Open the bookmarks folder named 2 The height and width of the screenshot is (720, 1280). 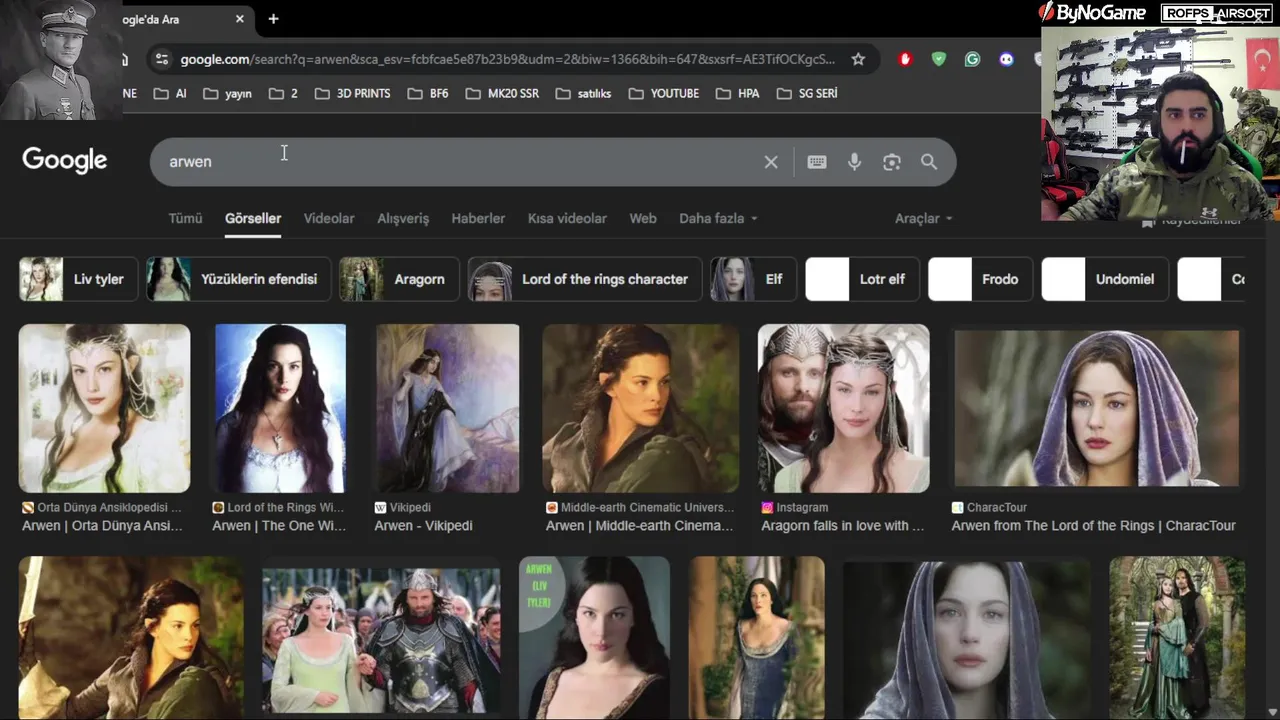[x=283, y=93]
